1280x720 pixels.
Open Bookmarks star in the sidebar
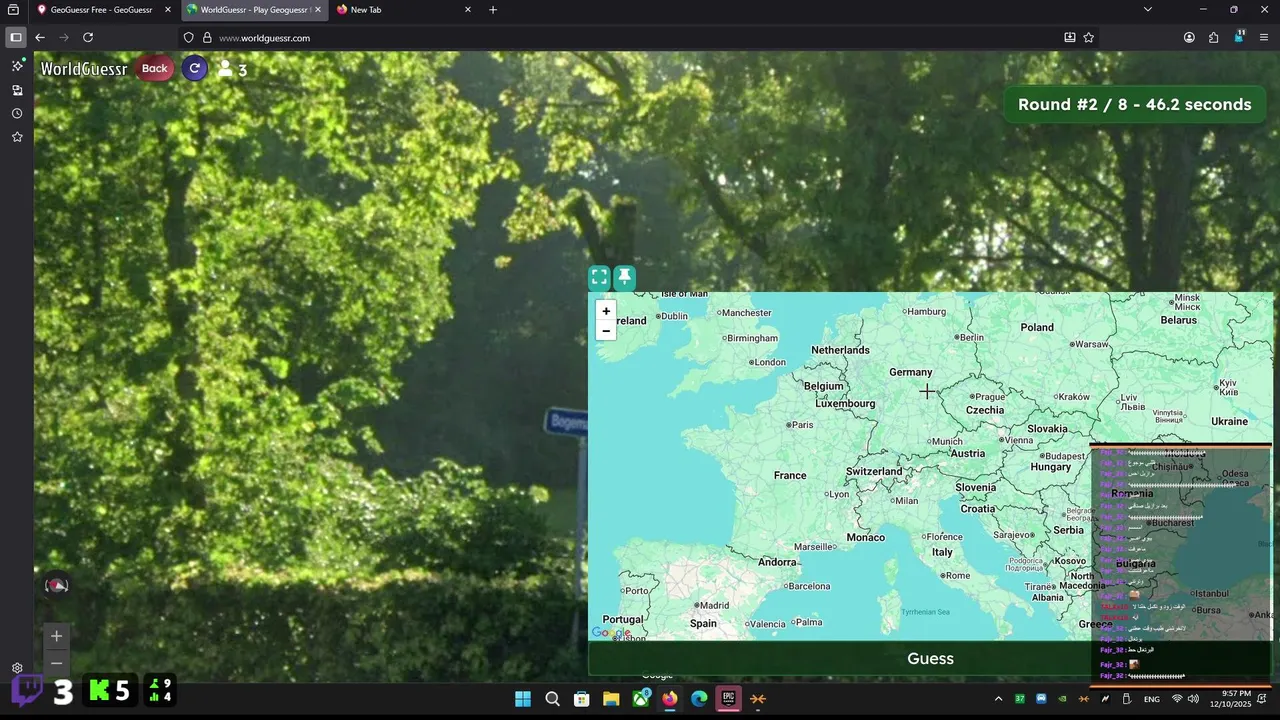pyautogui.click(x=17, y=136)
